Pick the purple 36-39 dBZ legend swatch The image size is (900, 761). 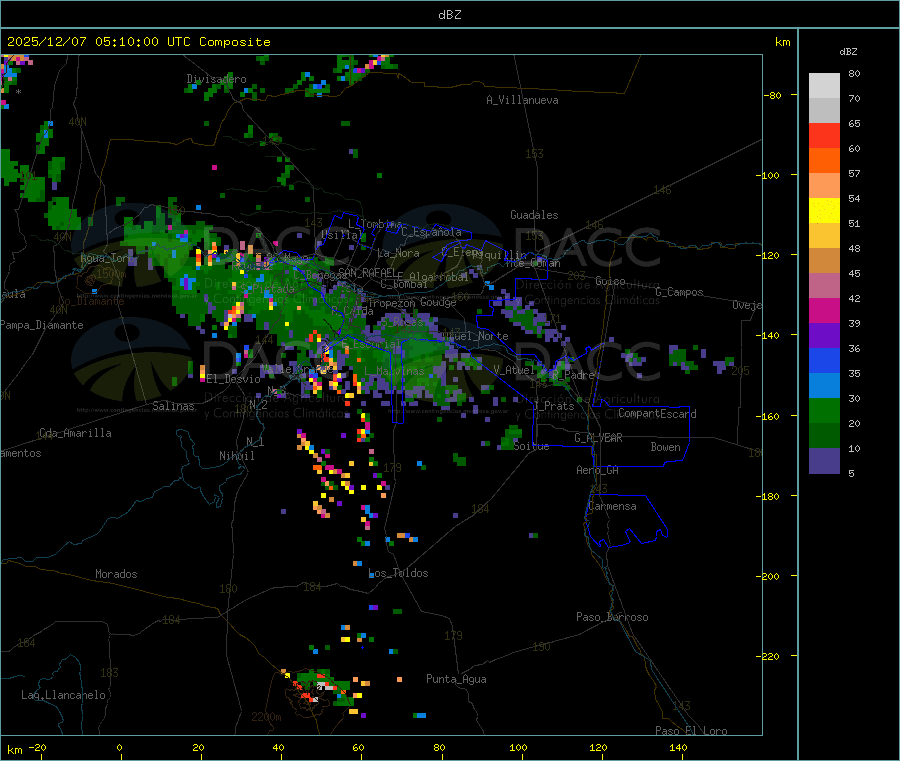tap(824, 336)
